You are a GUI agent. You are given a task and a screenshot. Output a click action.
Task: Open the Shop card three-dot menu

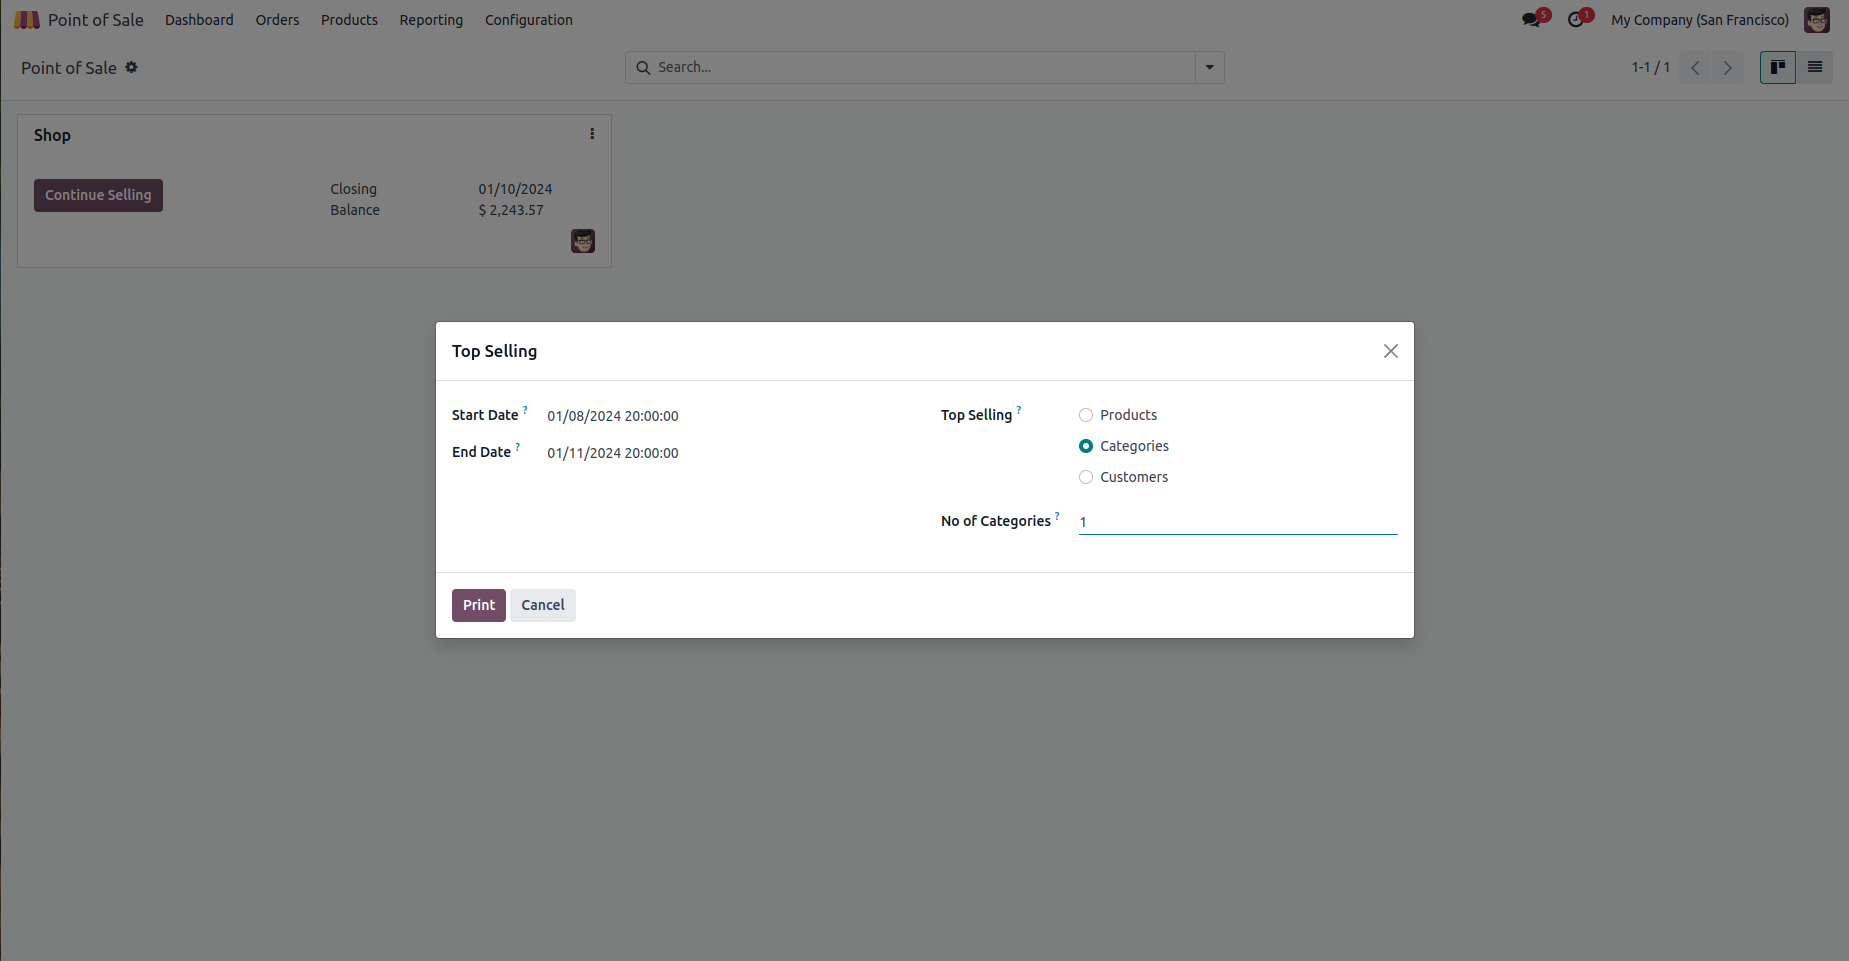[592, 134]
